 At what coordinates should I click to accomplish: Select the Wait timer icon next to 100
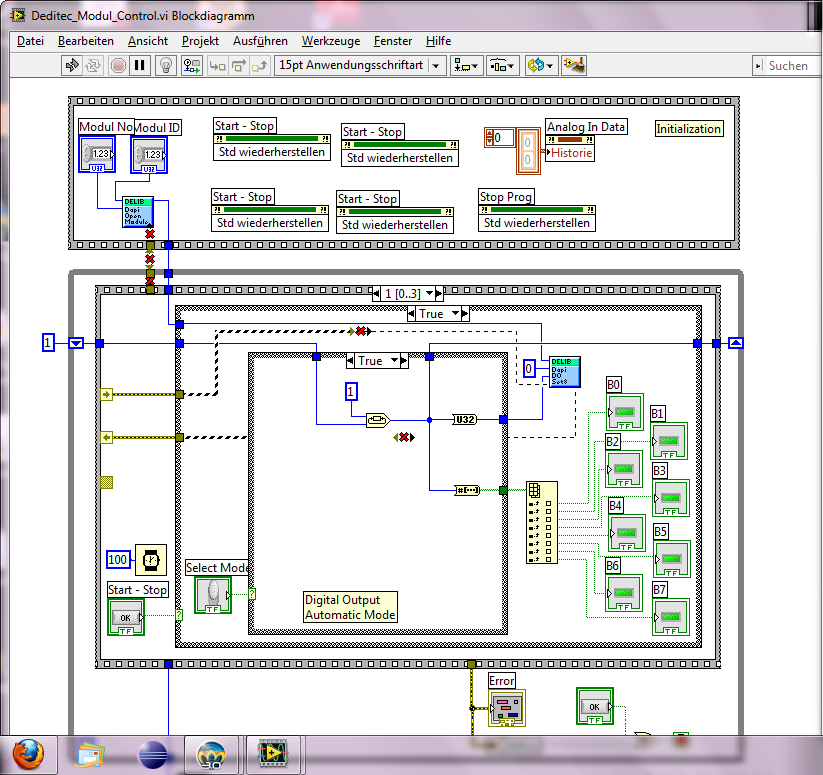click(x=152, y=558)
